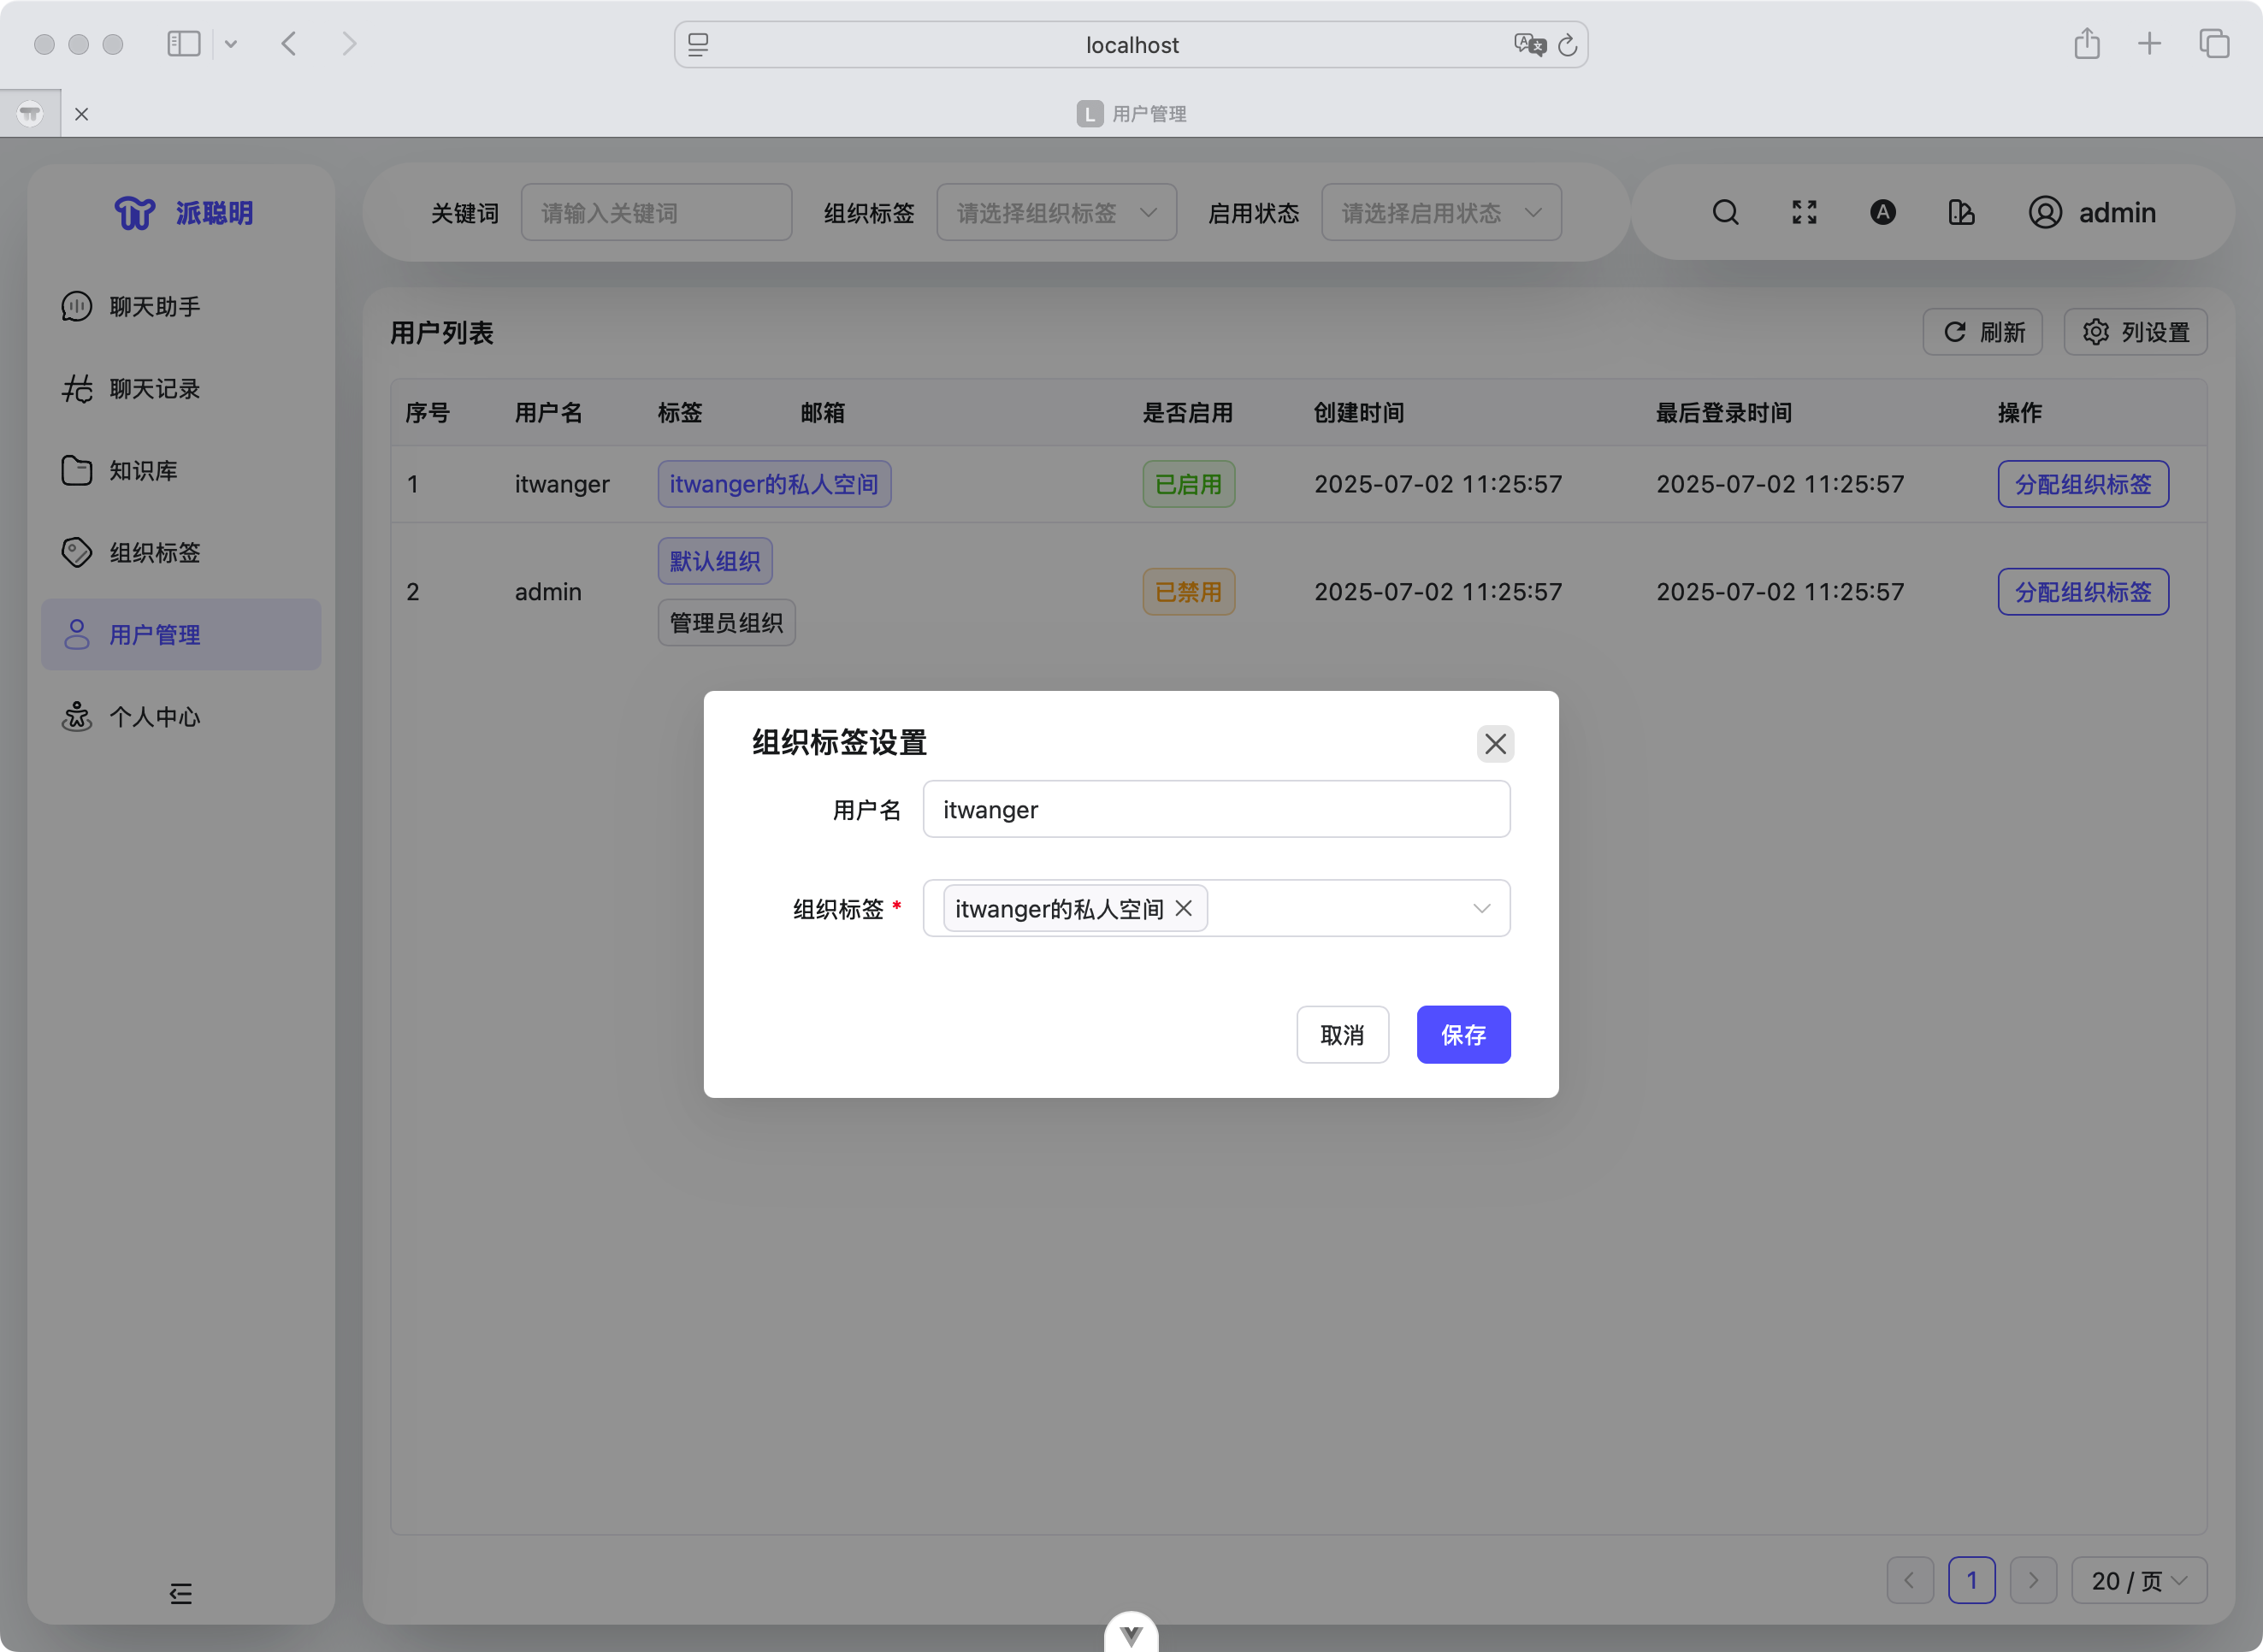
Task: Click Safari's reload page icon
Action: pyautogui.click(x=1567, y=45)
